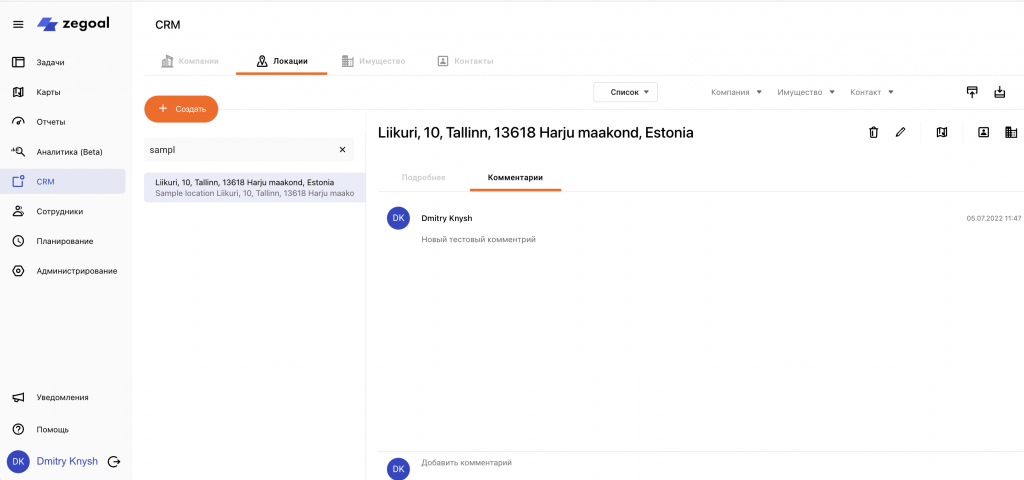Open contacts icon in location header
The image size is (1024, 480).
pos(983,132)
